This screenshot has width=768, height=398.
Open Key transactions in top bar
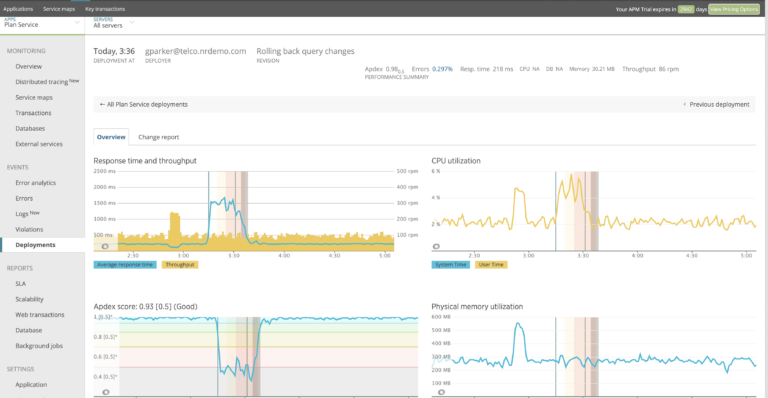click(x=105, y=9)
